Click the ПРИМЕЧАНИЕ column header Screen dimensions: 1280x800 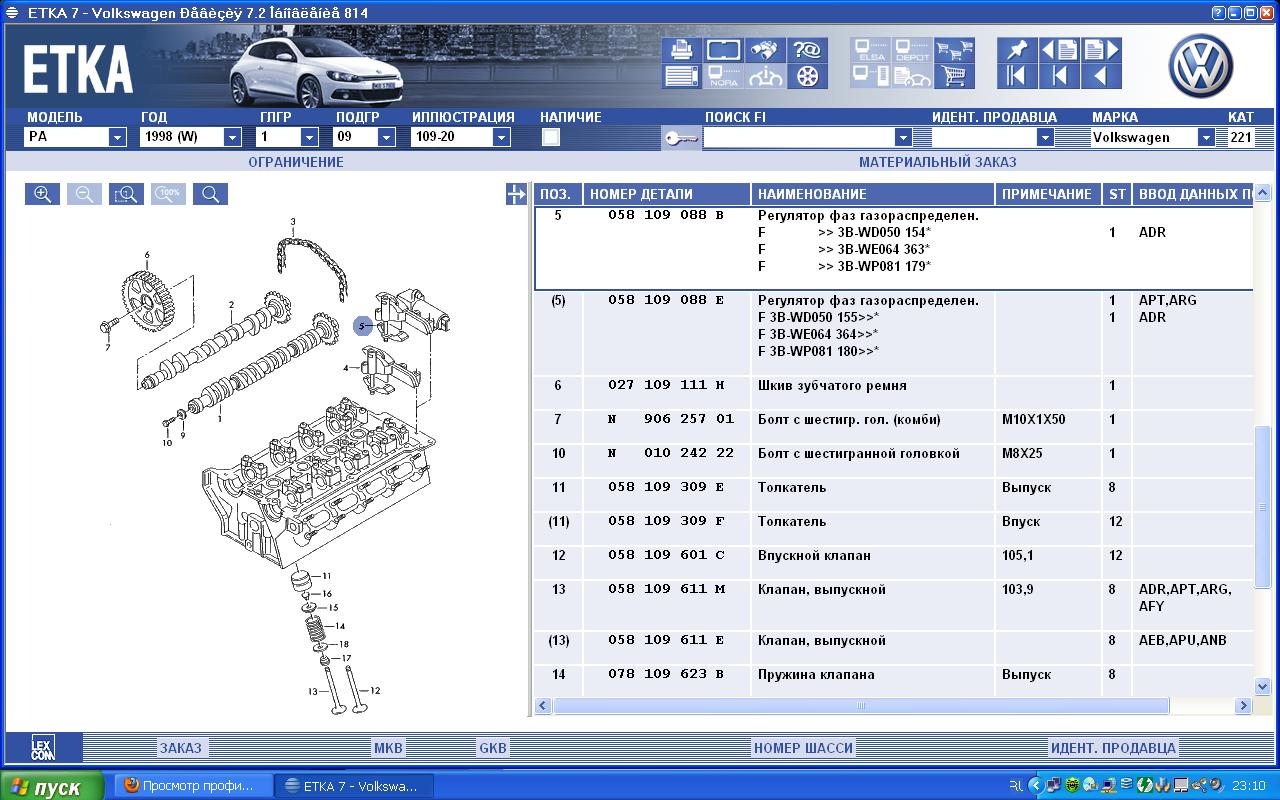[x=1047, y=194]
